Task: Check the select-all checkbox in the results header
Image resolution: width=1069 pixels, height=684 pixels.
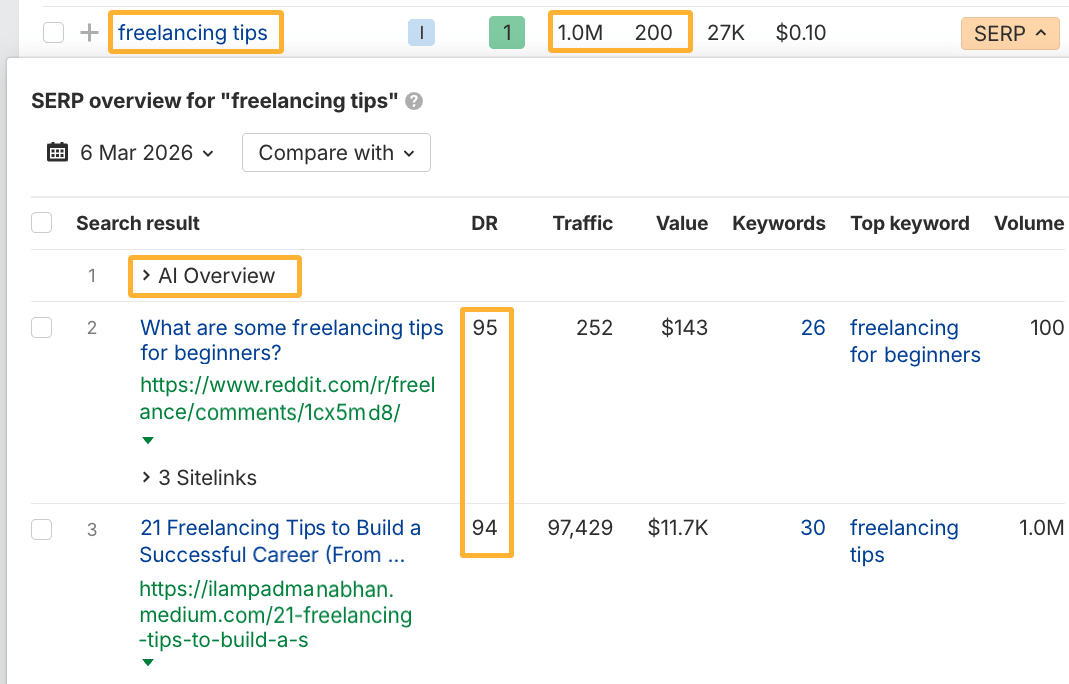Action: (x=41, y=223)
